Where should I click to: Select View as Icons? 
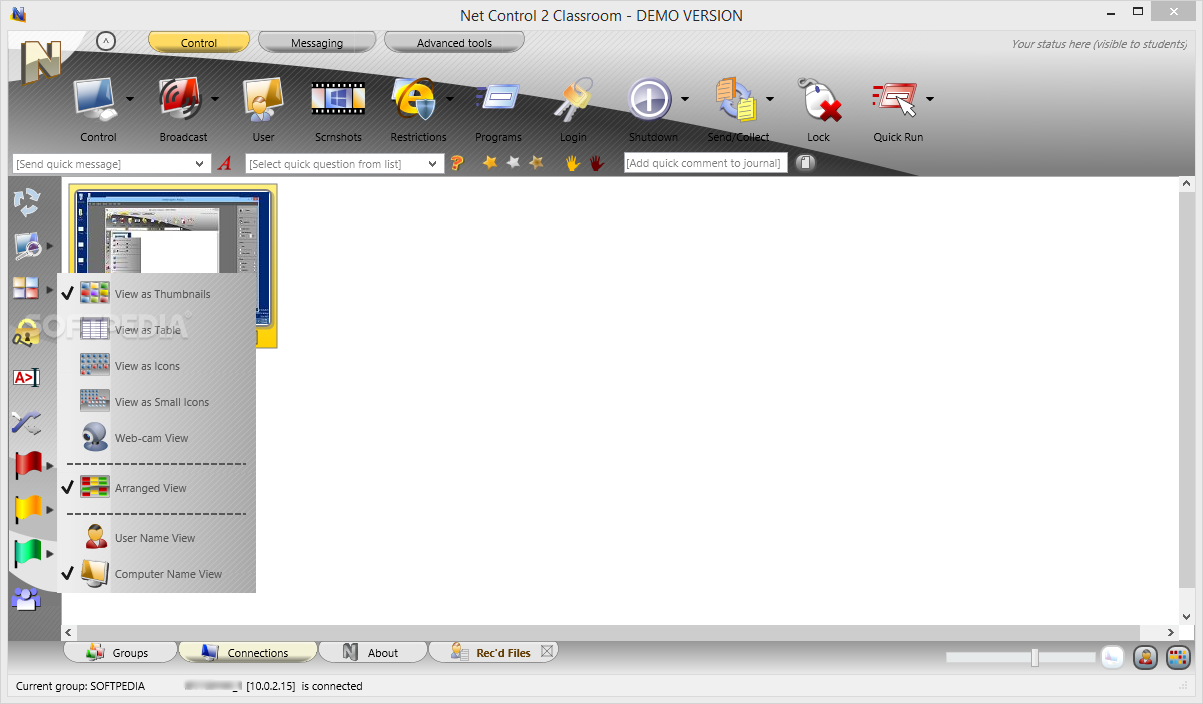coord(156,366)
